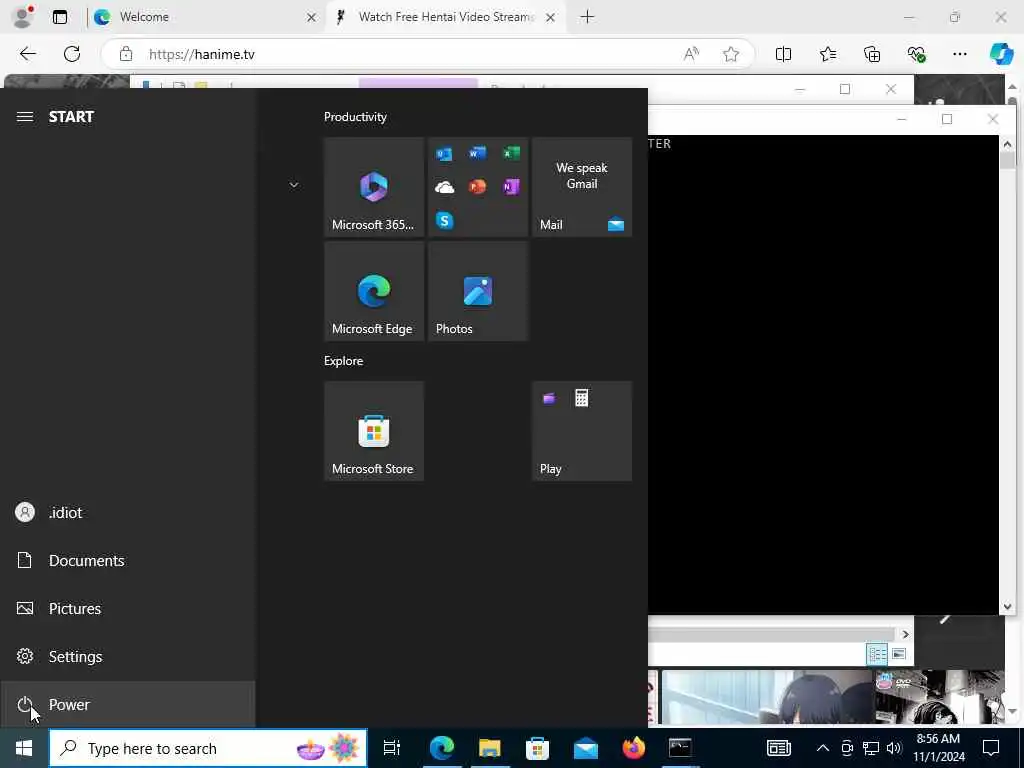Open Excel from the Office tile group
1024x768 pixels.
511,153
